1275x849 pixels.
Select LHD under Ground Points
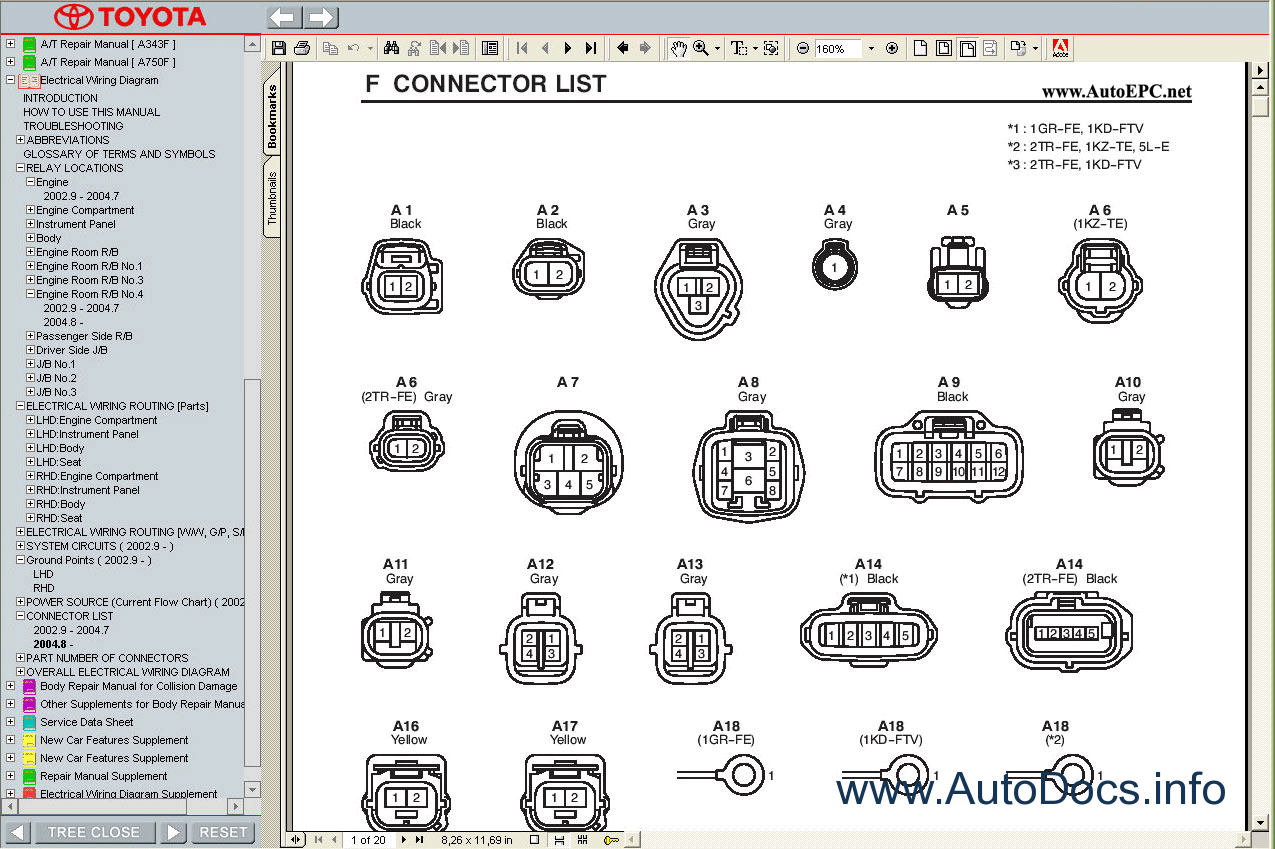click(x=43, y=574)
